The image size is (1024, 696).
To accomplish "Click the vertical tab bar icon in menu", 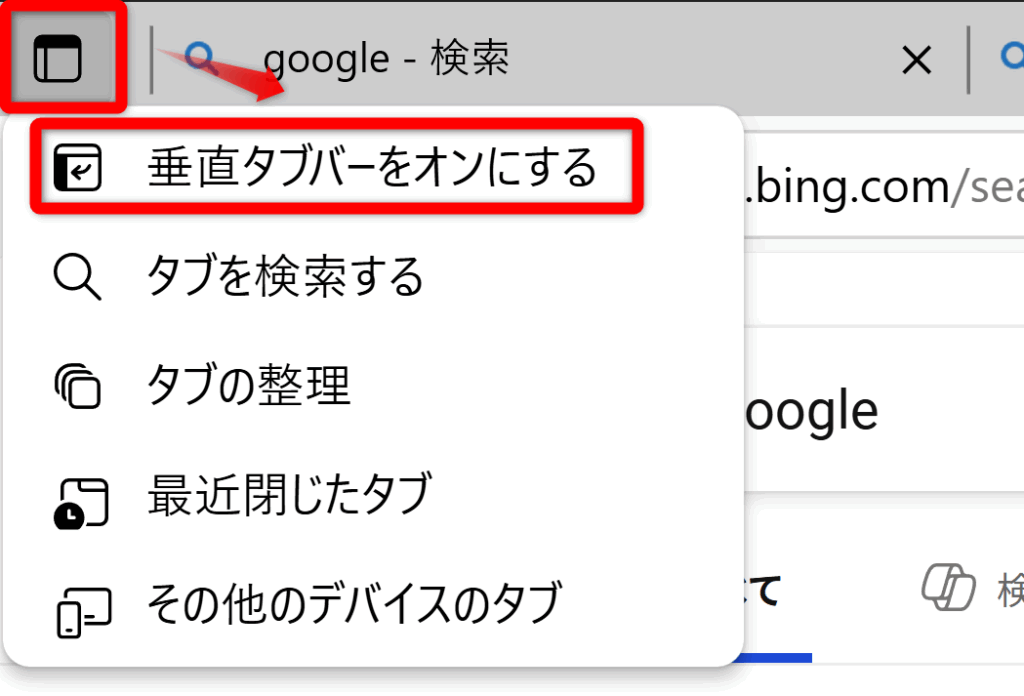I will coord(78,167).
